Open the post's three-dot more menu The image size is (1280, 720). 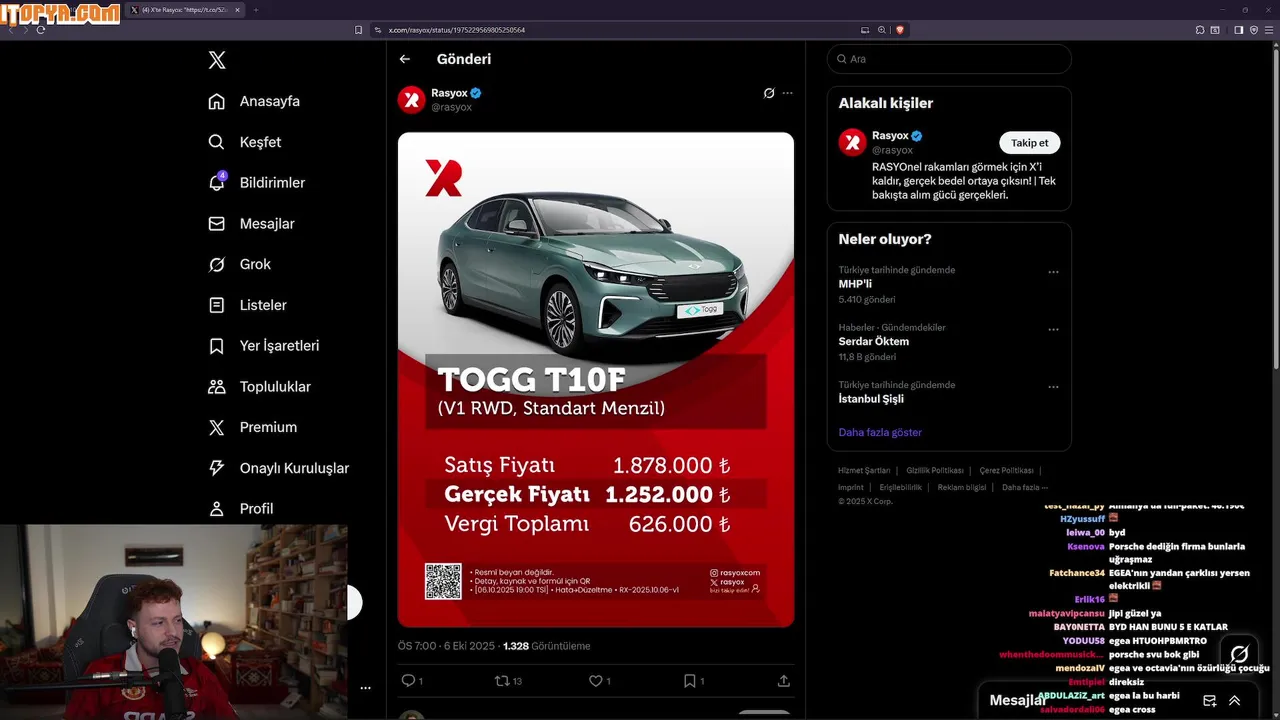(x=787, y=93)
